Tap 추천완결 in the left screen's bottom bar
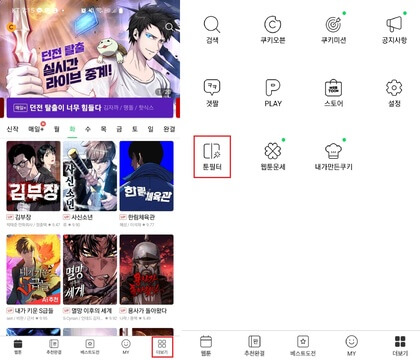This screenshot has height=360, width=420. [54, 346]
